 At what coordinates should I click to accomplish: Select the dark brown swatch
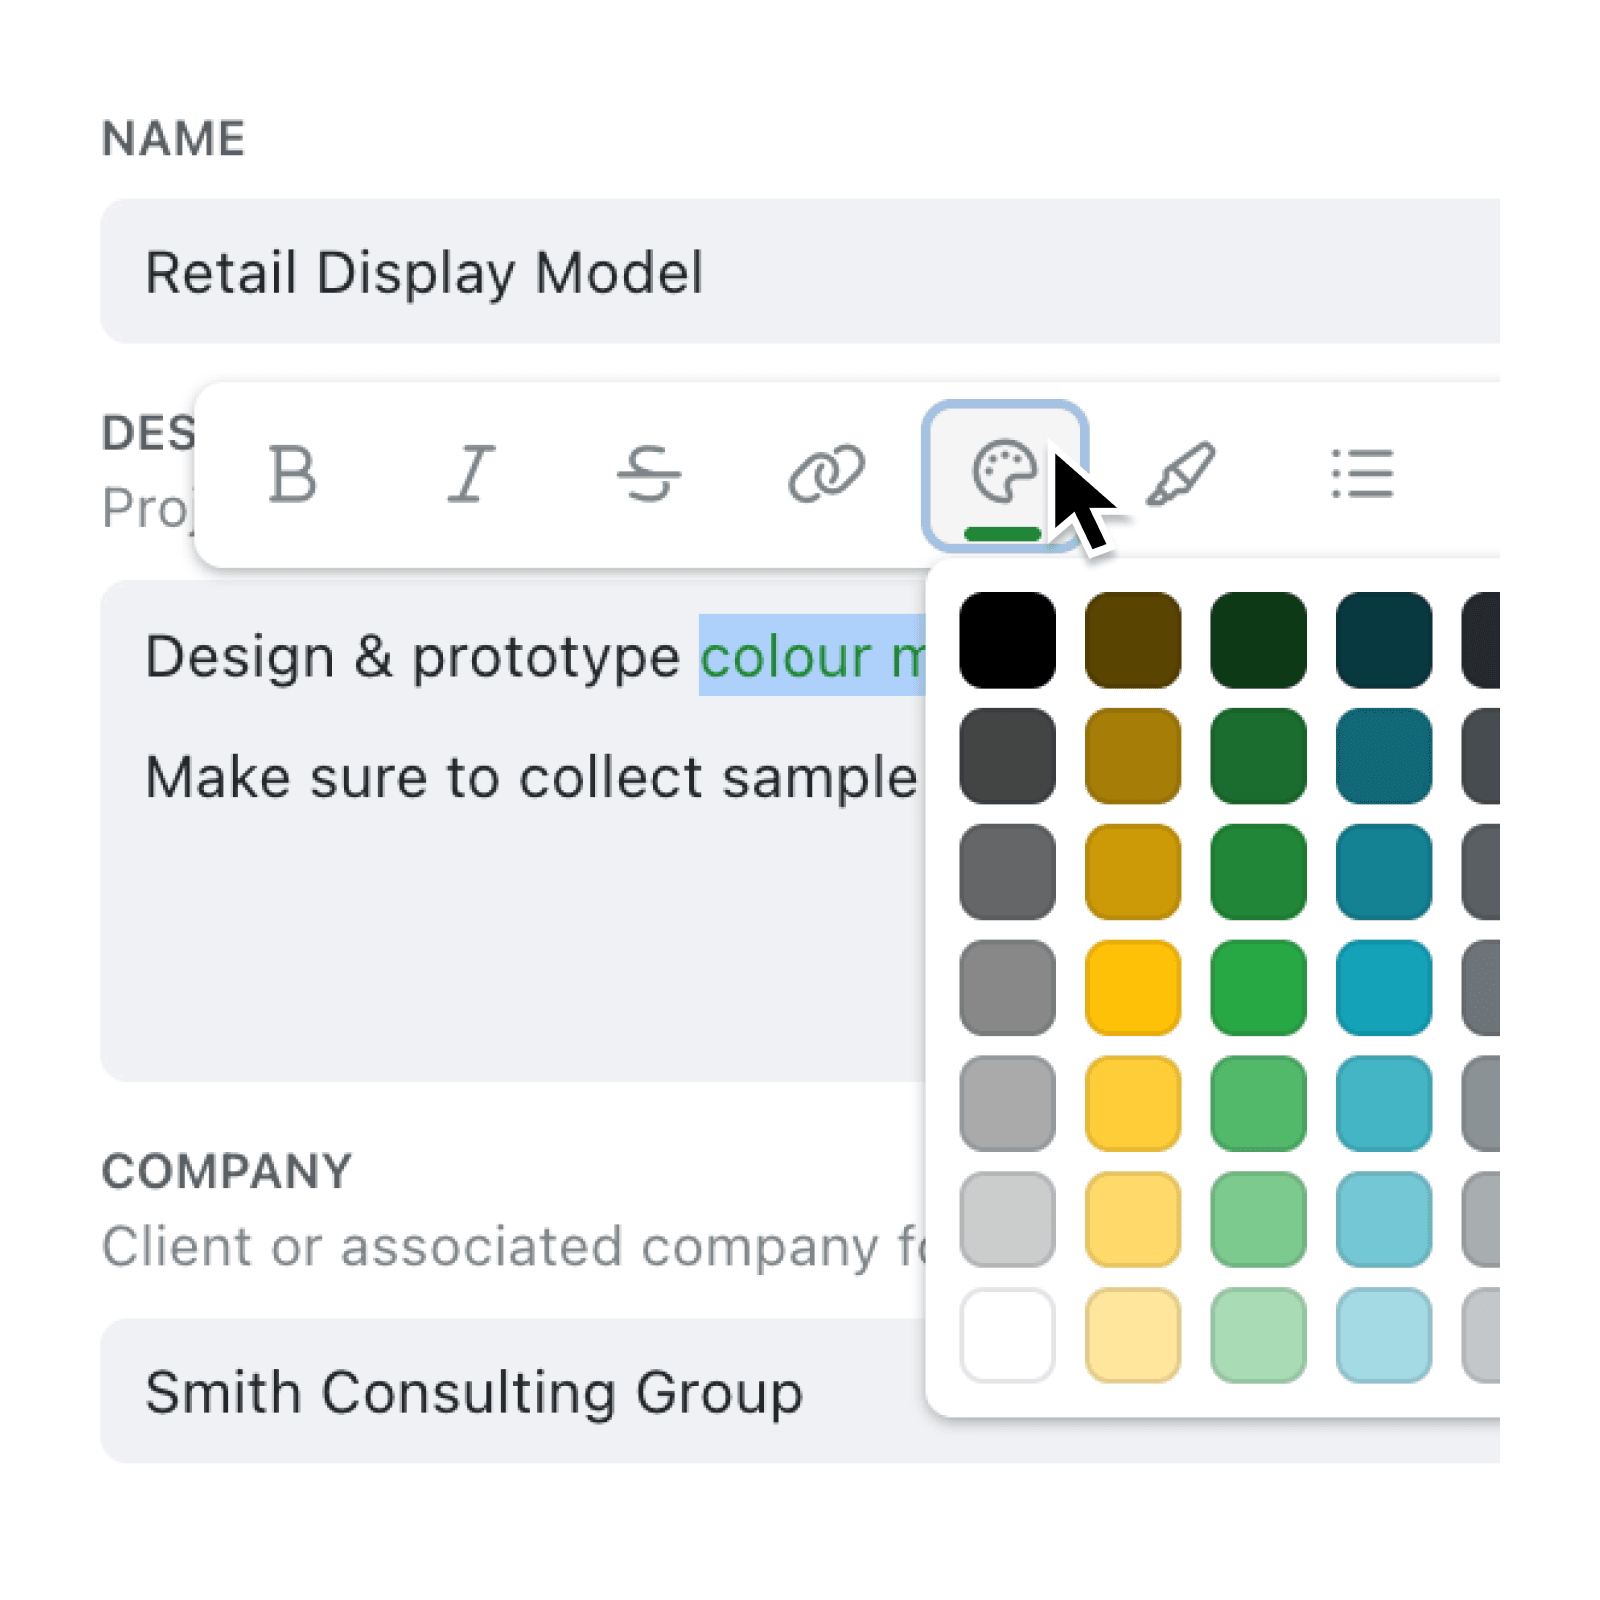click(1133, 640)
